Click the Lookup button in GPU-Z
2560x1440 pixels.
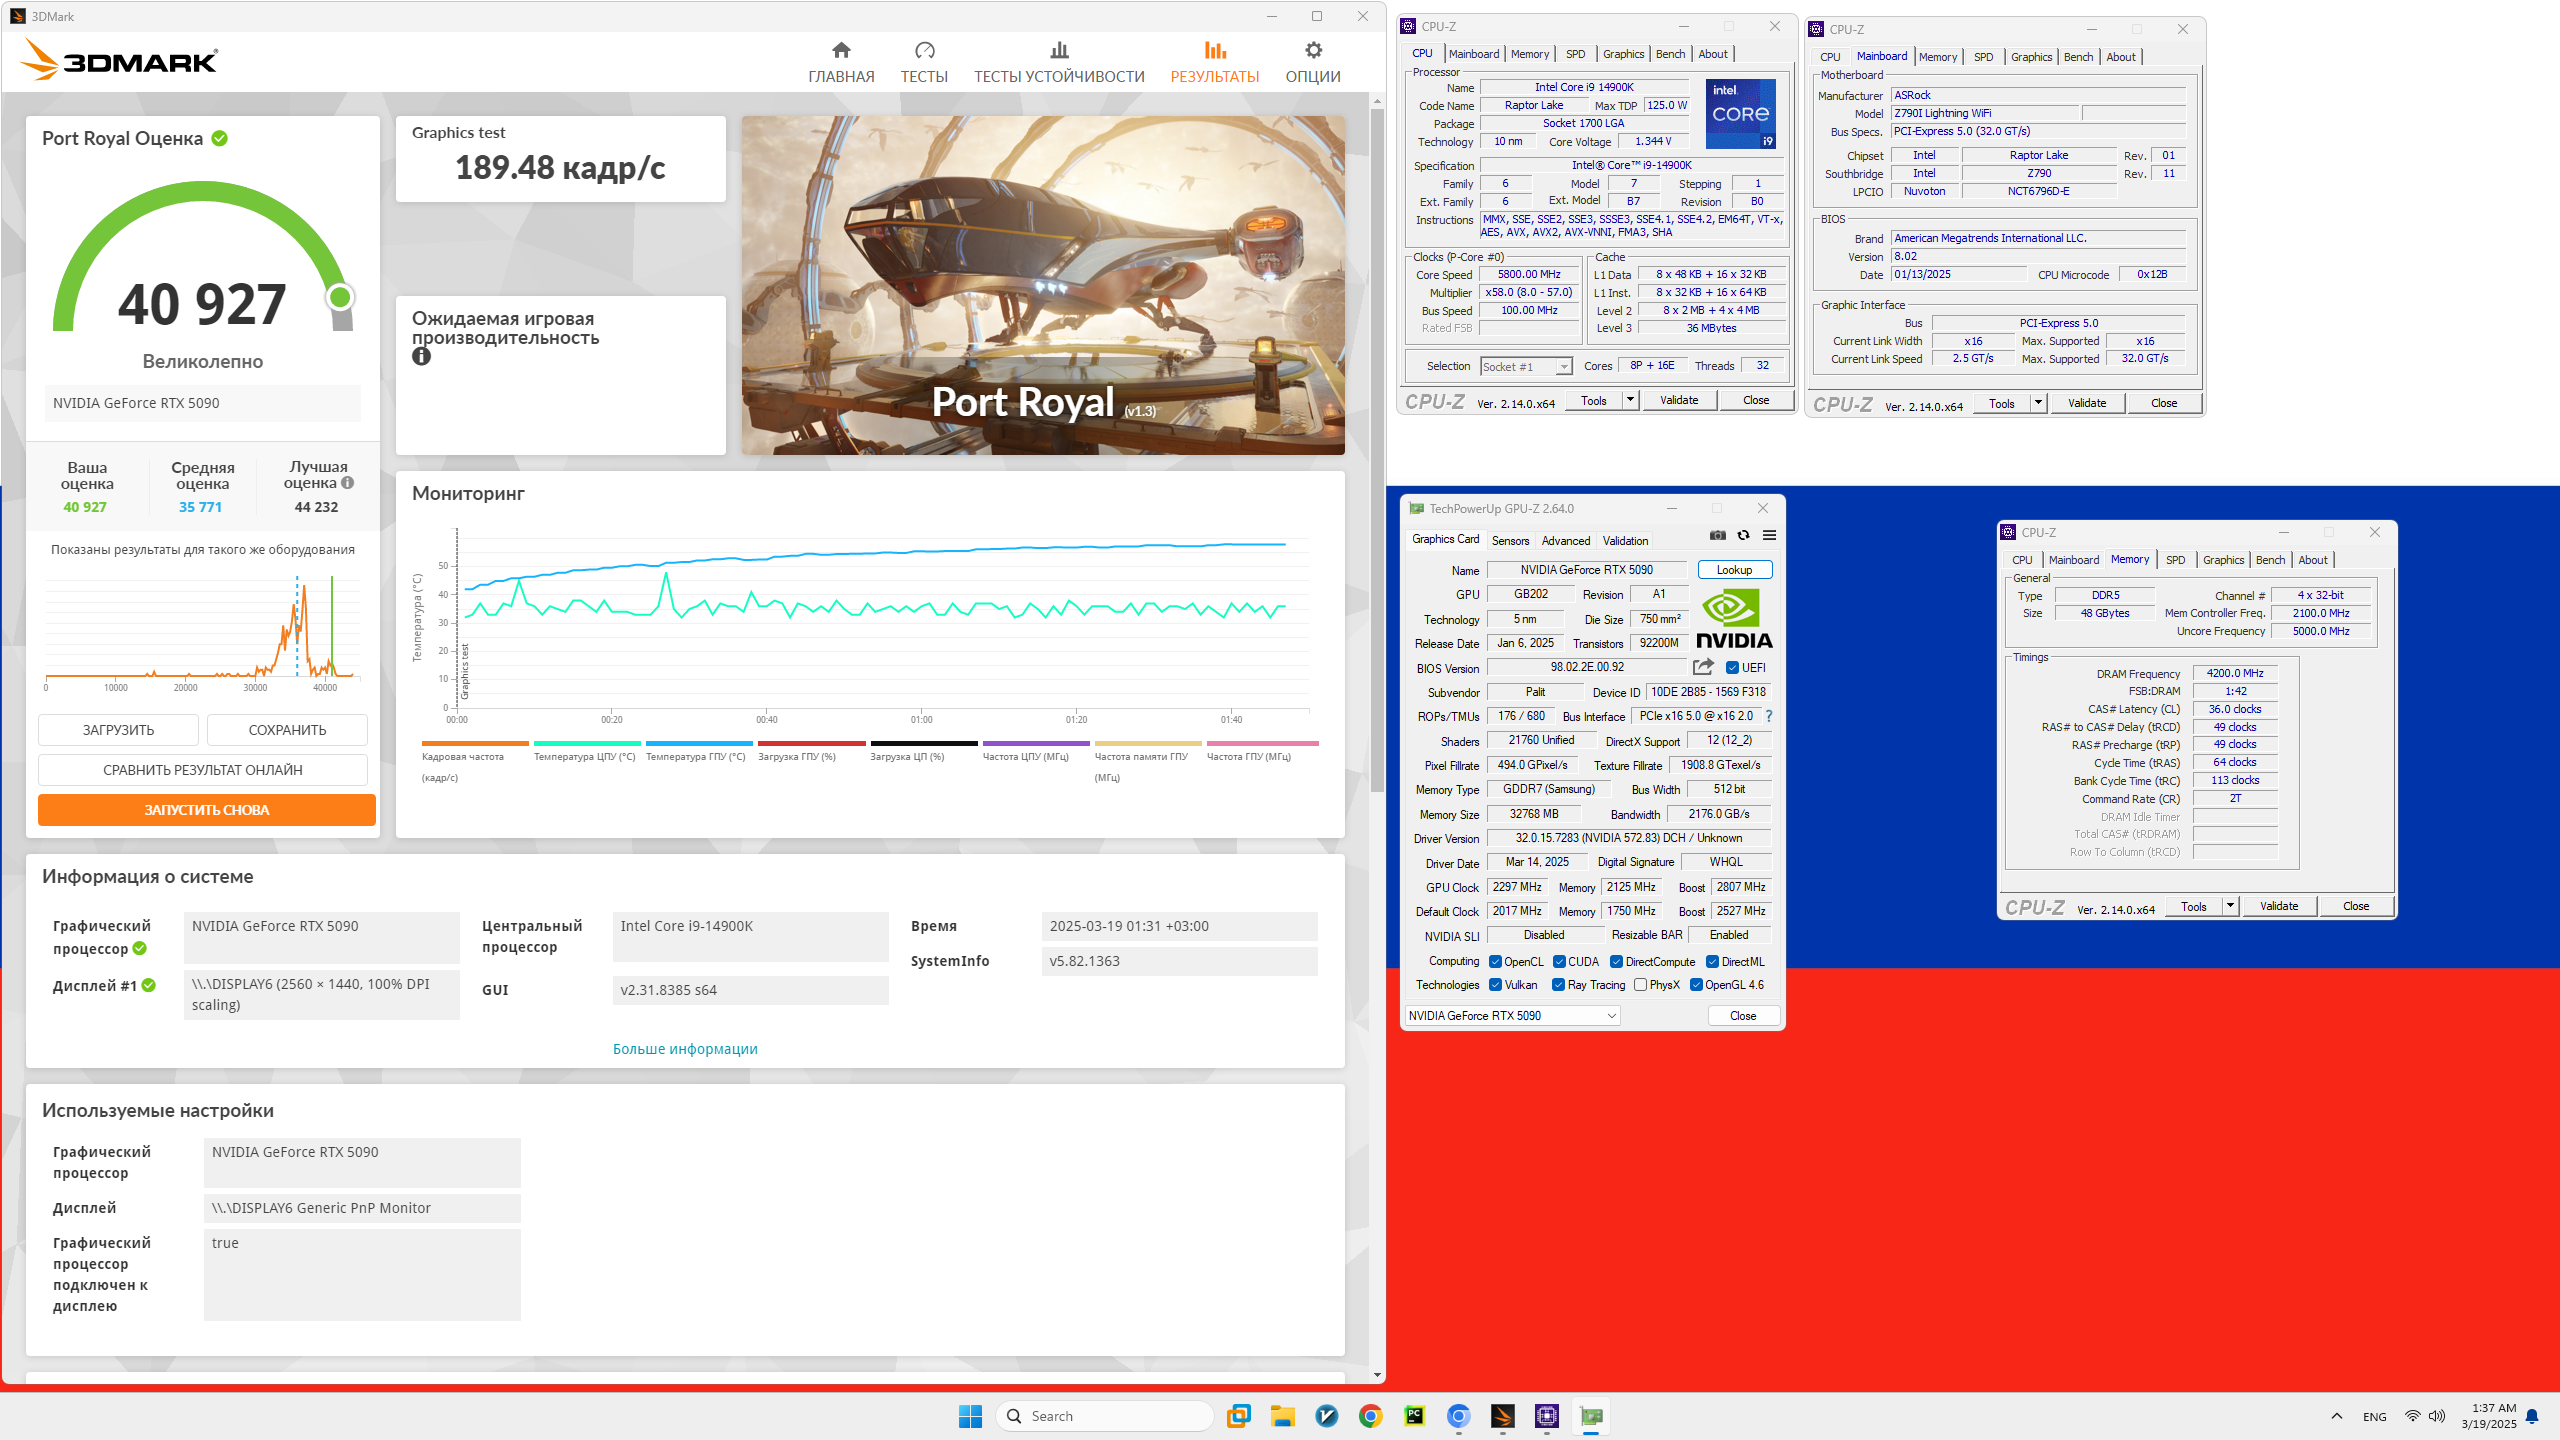tap(1734, 570)
